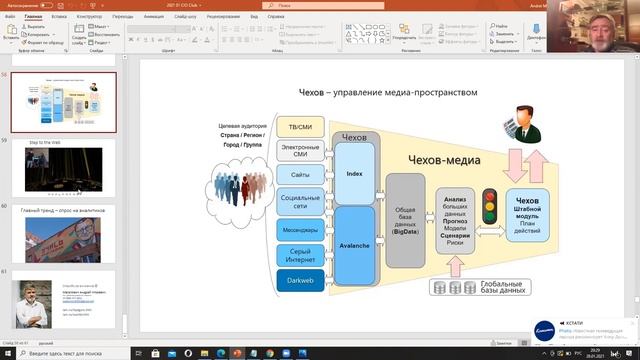Open Mail app from the taskbar
The width and height of the screenshot is (640, 360).
(172, 353)
